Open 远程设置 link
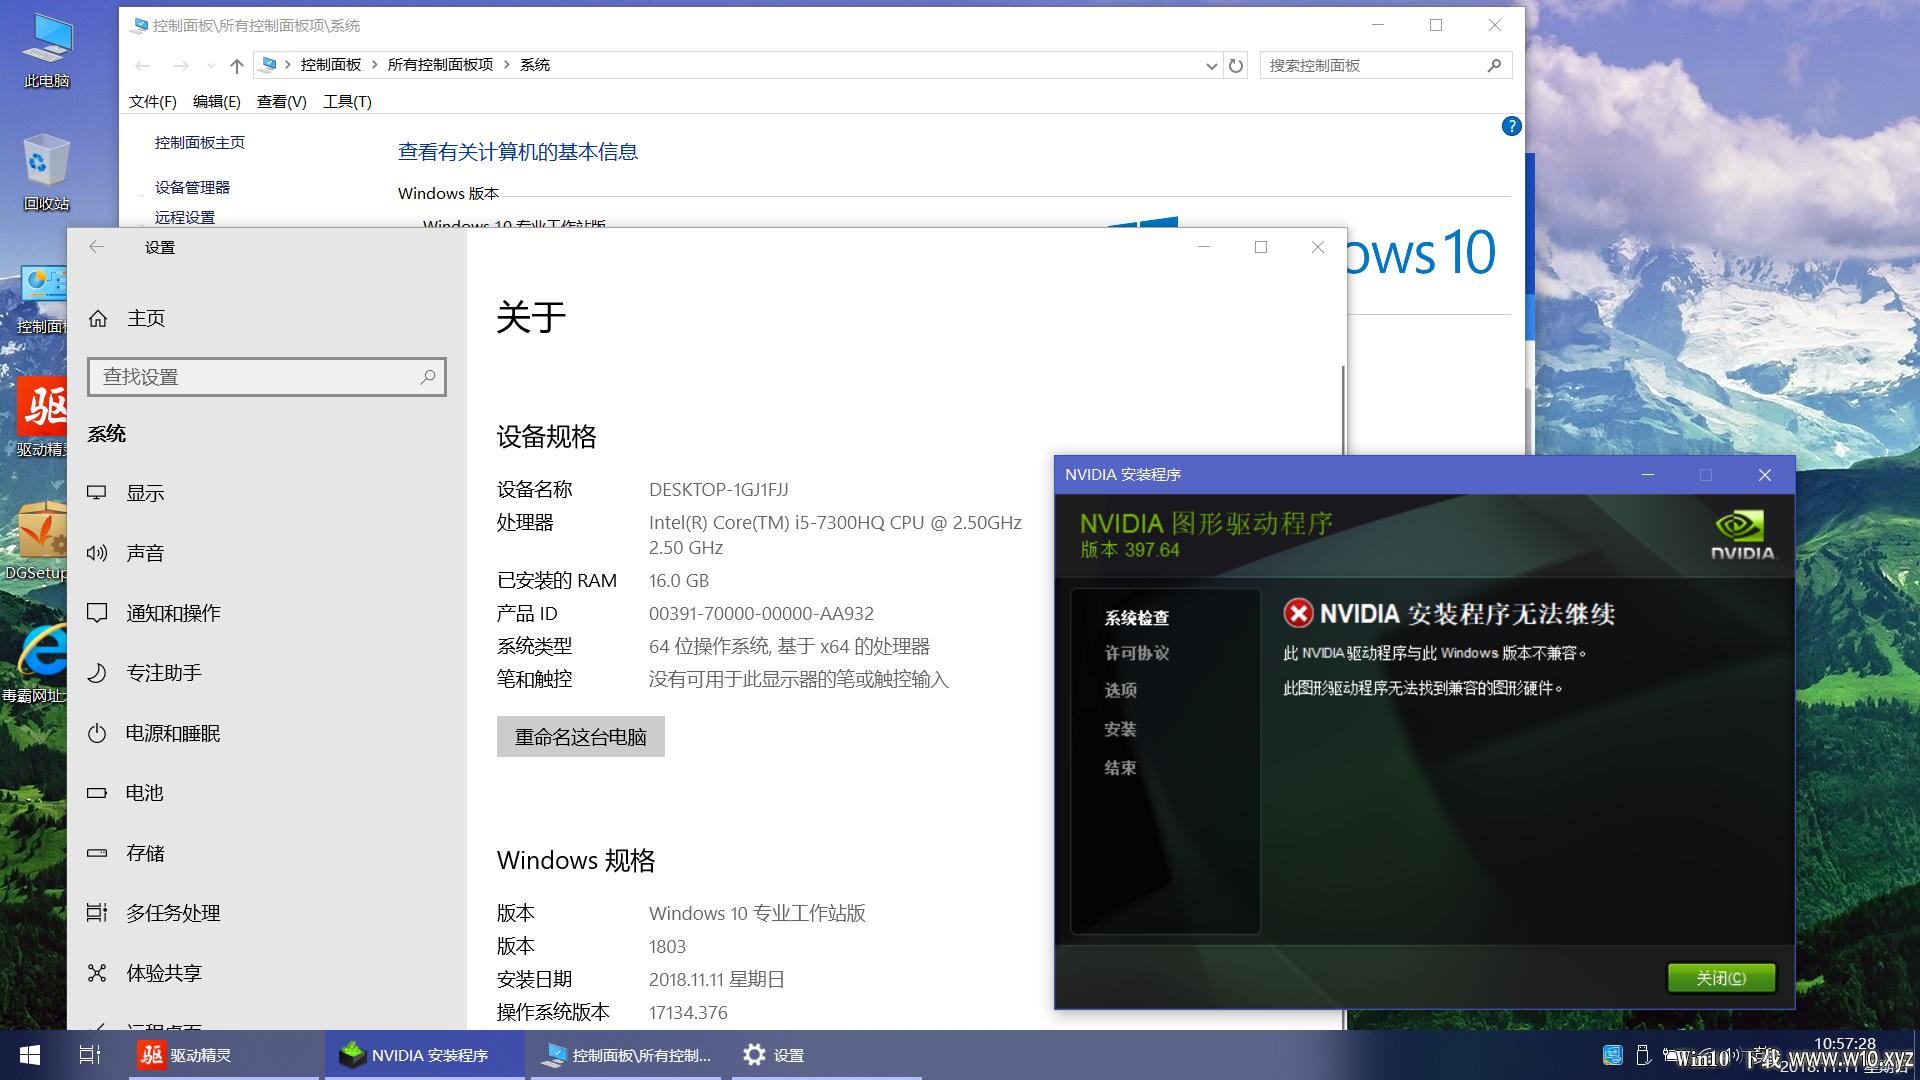 point(185,218)
